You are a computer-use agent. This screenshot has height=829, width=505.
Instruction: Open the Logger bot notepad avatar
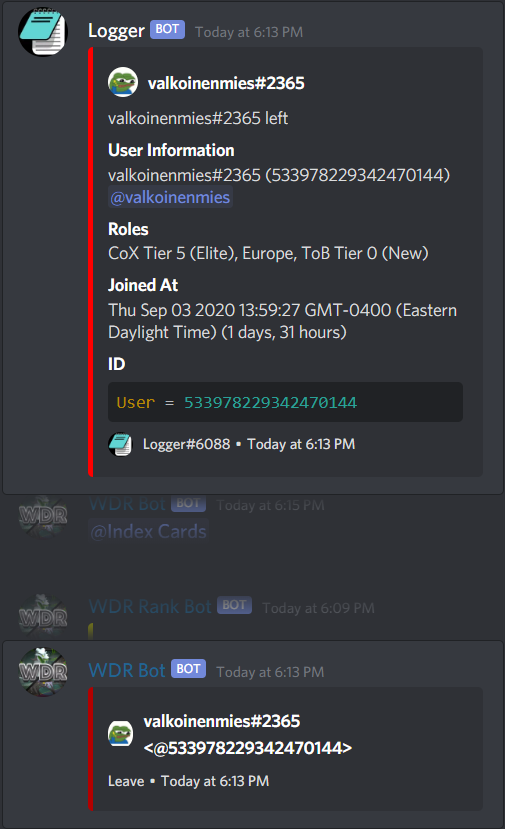click(x=43, y=32)
